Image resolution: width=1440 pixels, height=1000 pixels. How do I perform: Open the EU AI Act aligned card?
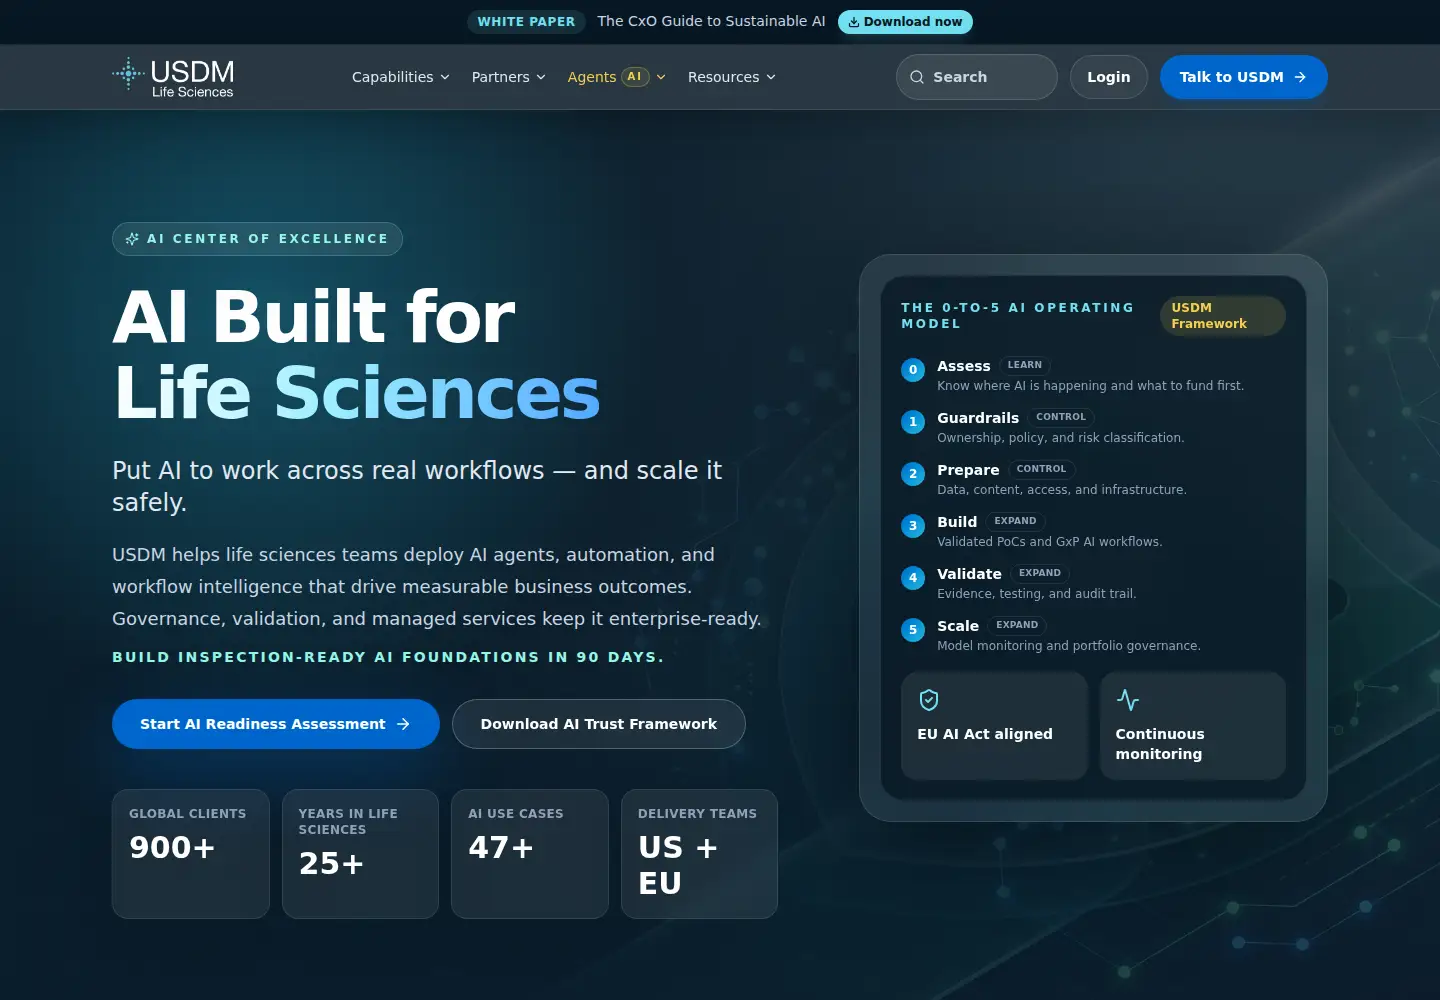(x=994, y=725)
